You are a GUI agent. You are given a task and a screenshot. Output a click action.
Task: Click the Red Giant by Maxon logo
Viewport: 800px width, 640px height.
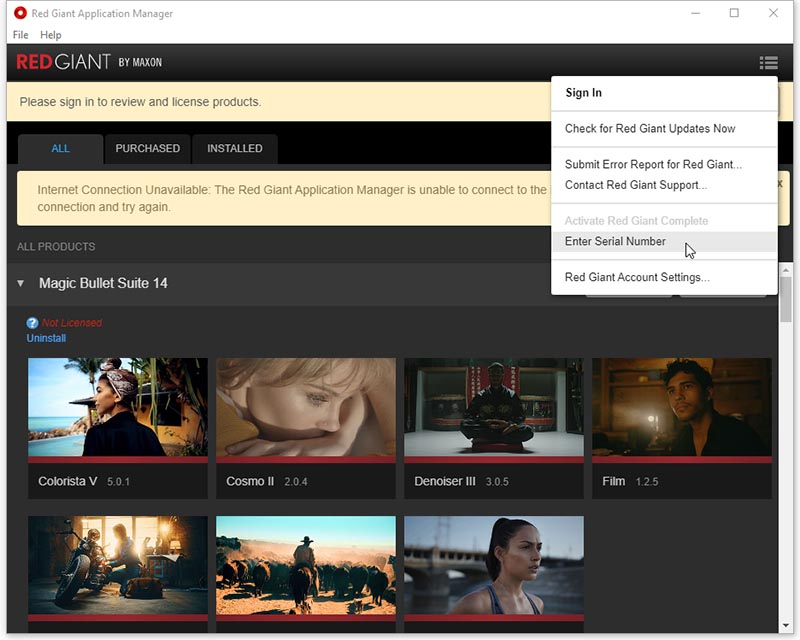(x=89, y=62)
